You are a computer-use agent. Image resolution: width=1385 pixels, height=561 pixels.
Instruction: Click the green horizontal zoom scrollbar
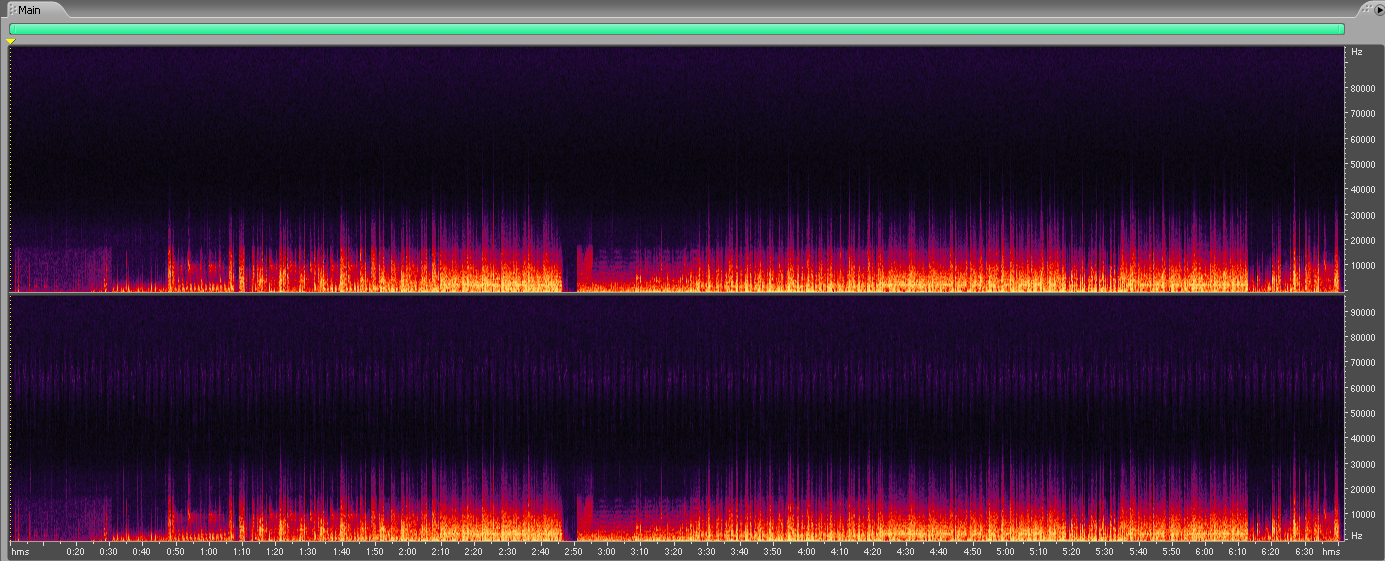tap(677, 29)
